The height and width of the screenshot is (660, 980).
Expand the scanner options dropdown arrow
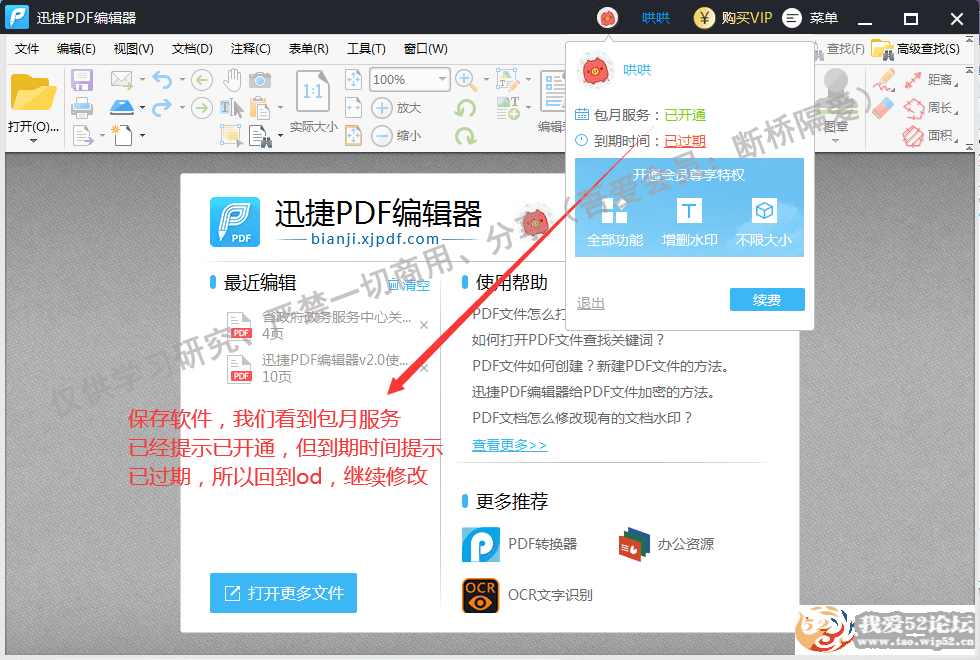[x=142, y=108]
